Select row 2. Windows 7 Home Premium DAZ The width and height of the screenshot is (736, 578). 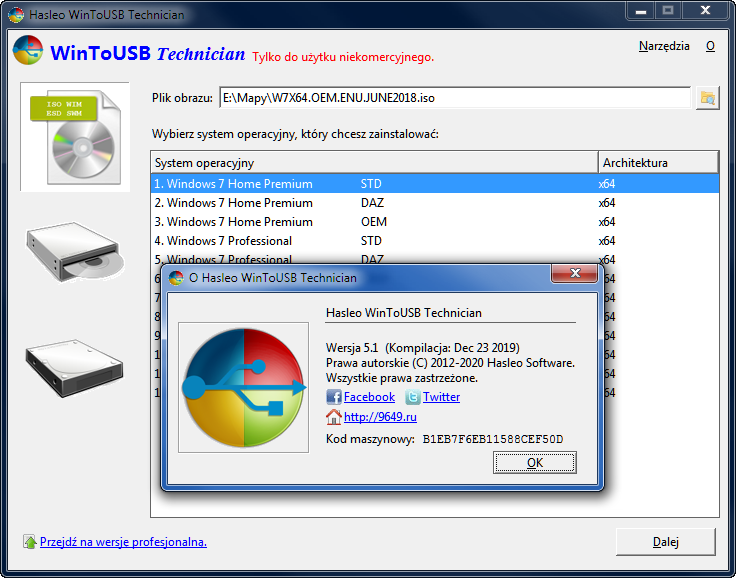[435, 203]
